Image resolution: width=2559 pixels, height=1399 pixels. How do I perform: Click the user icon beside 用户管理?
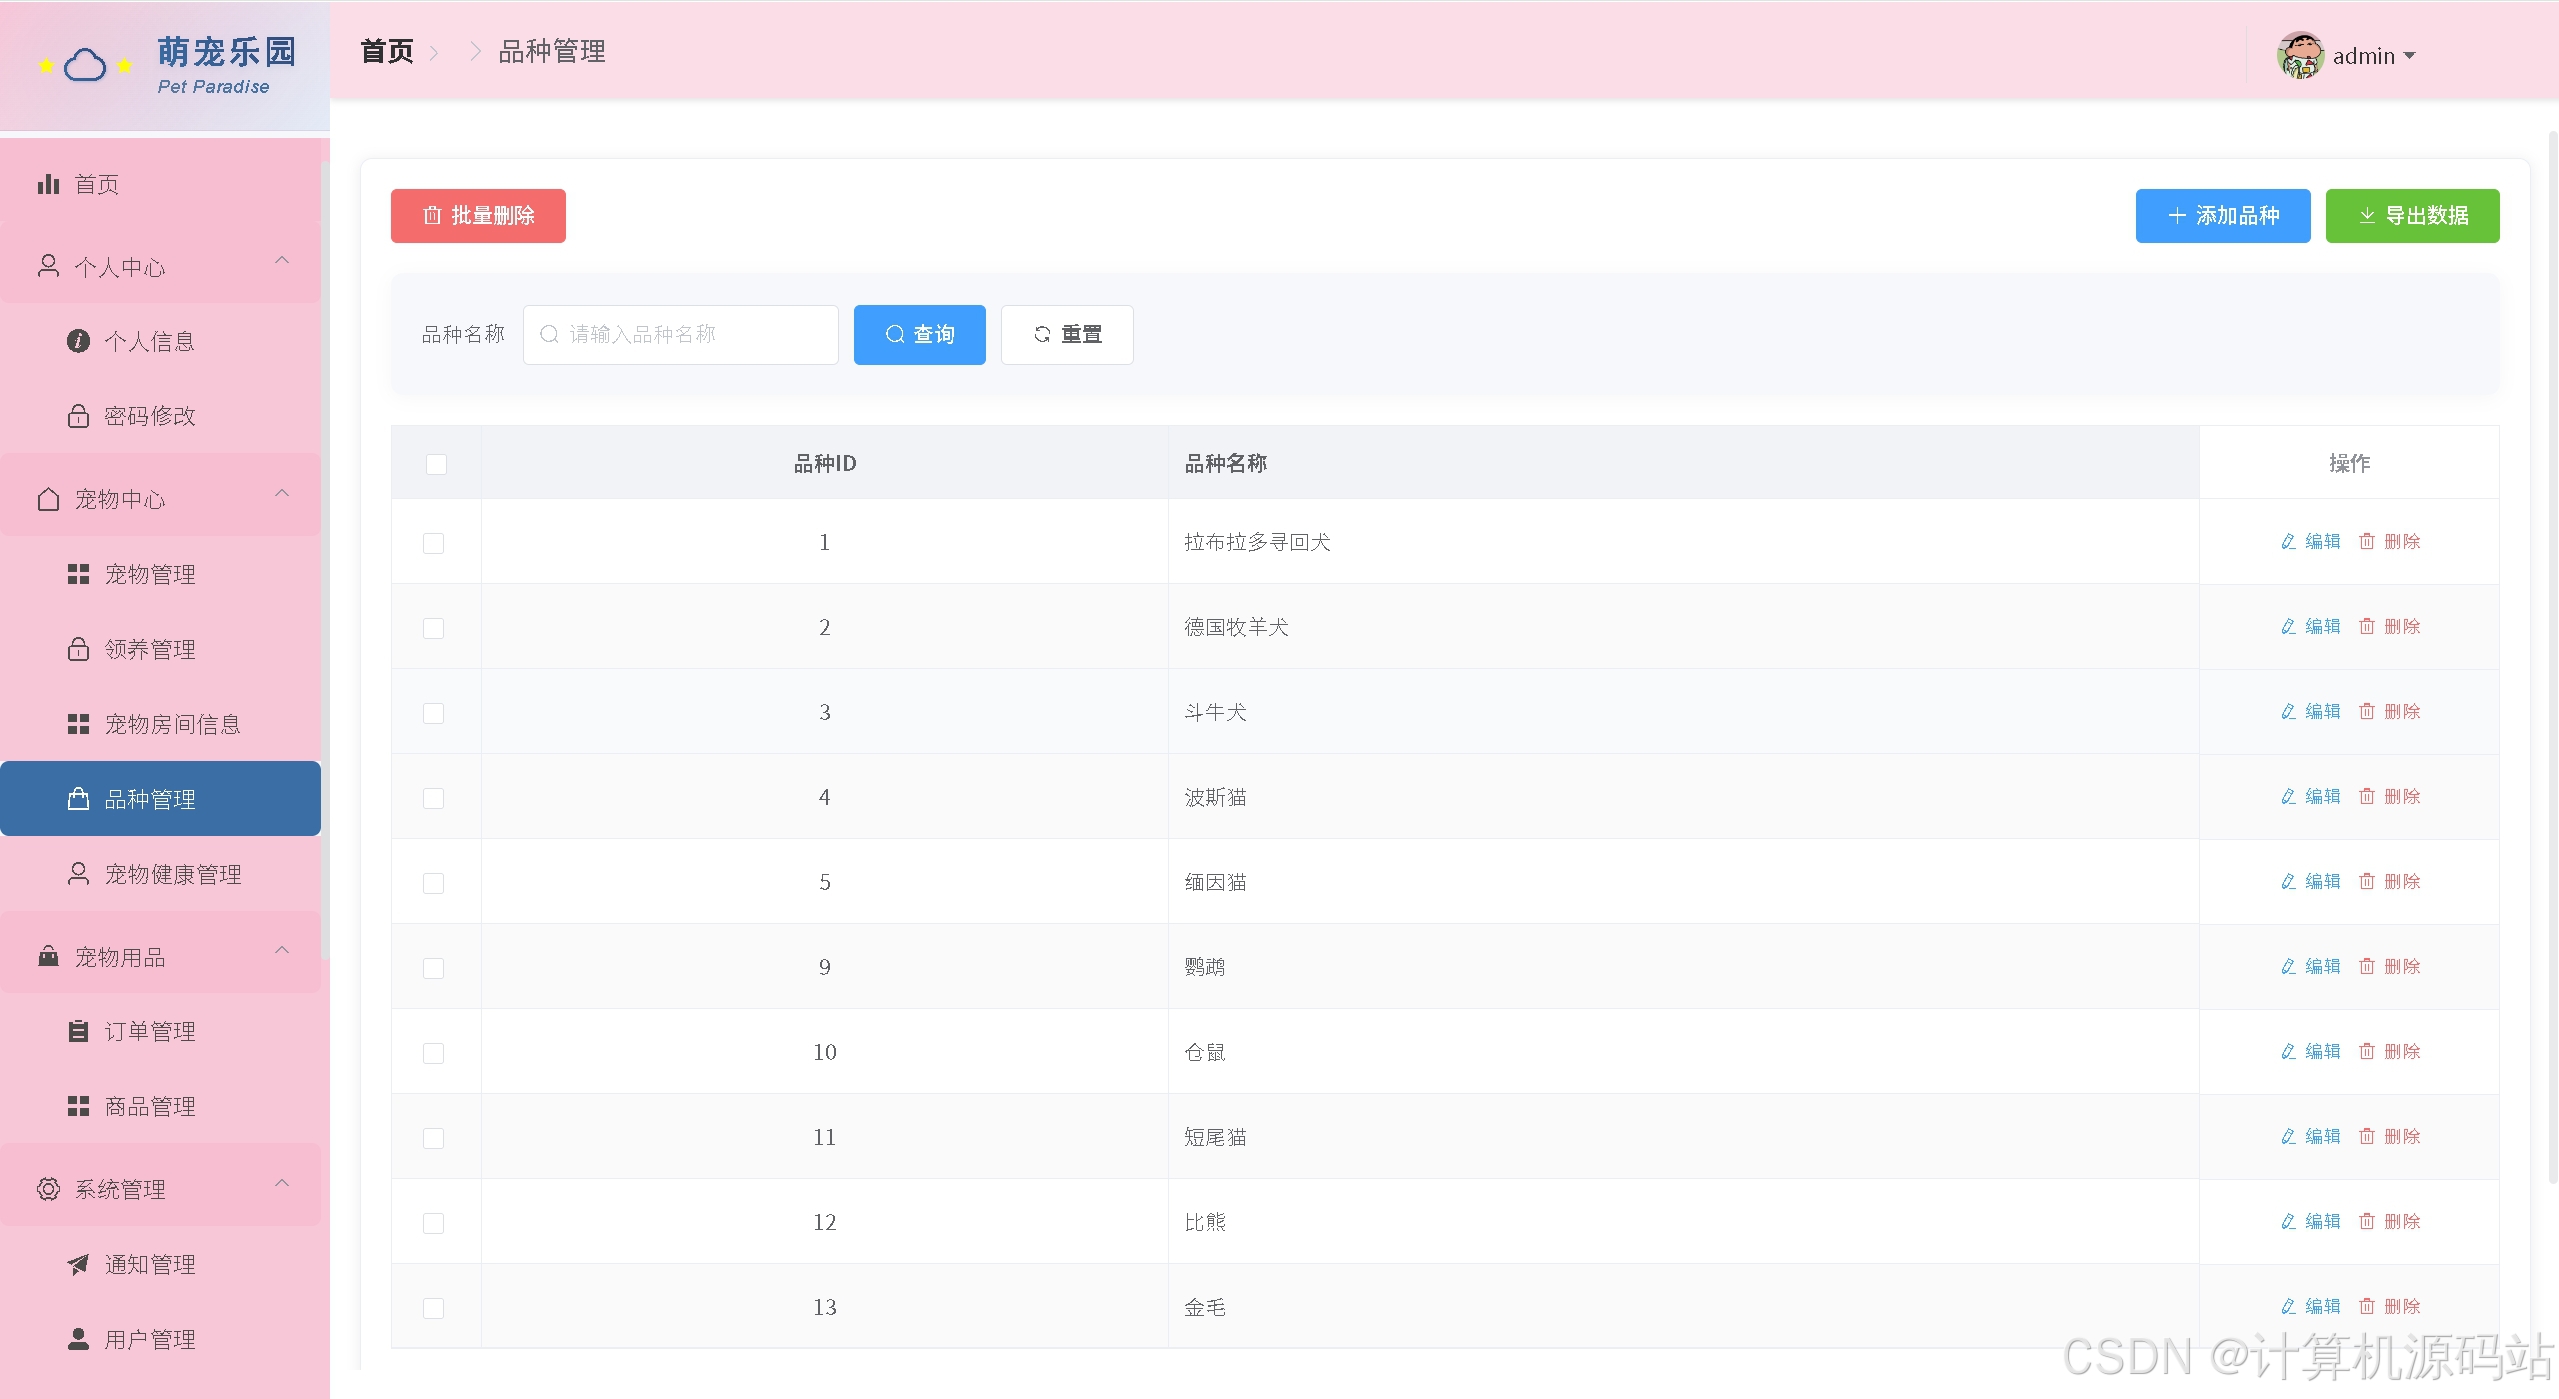click(x=78, y=1339)
